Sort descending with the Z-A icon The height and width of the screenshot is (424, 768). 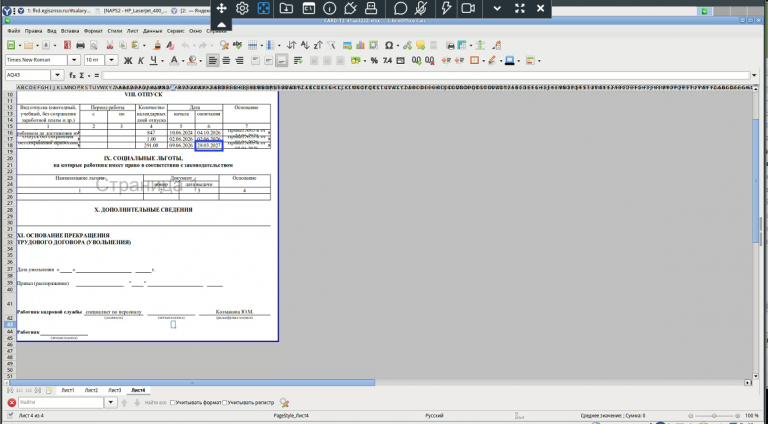point(318,45)
